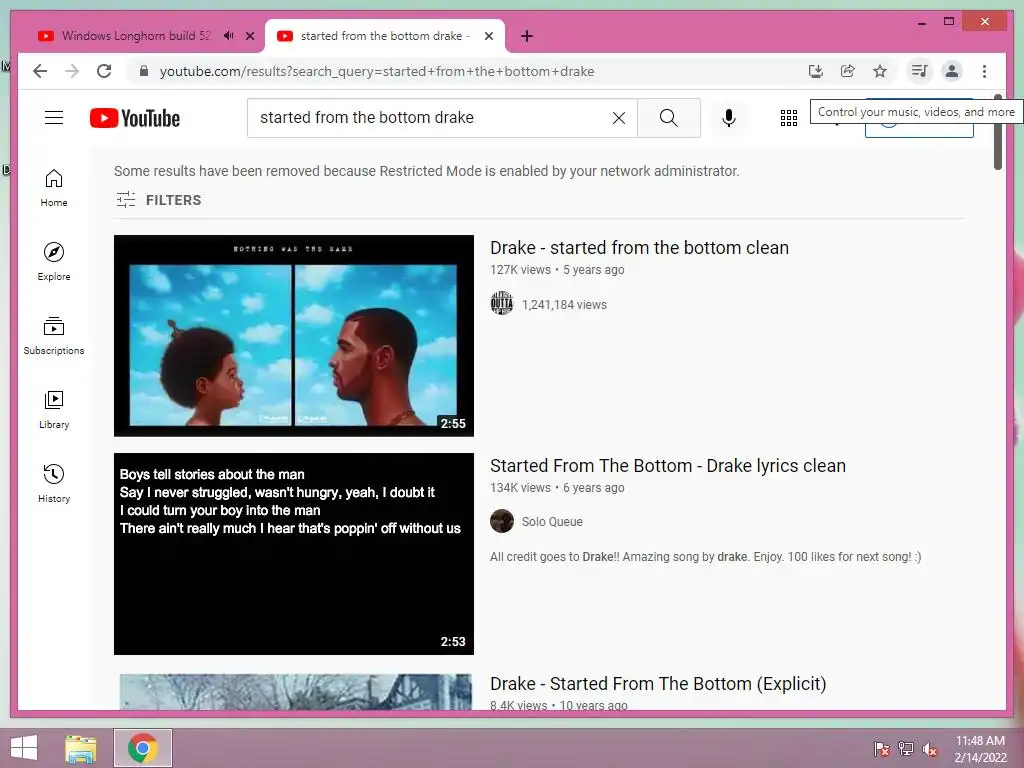Viewport: 1024px width, 768px height.
Task: Open the YouTube hamburger guide menu
Action: pos(54,118)
